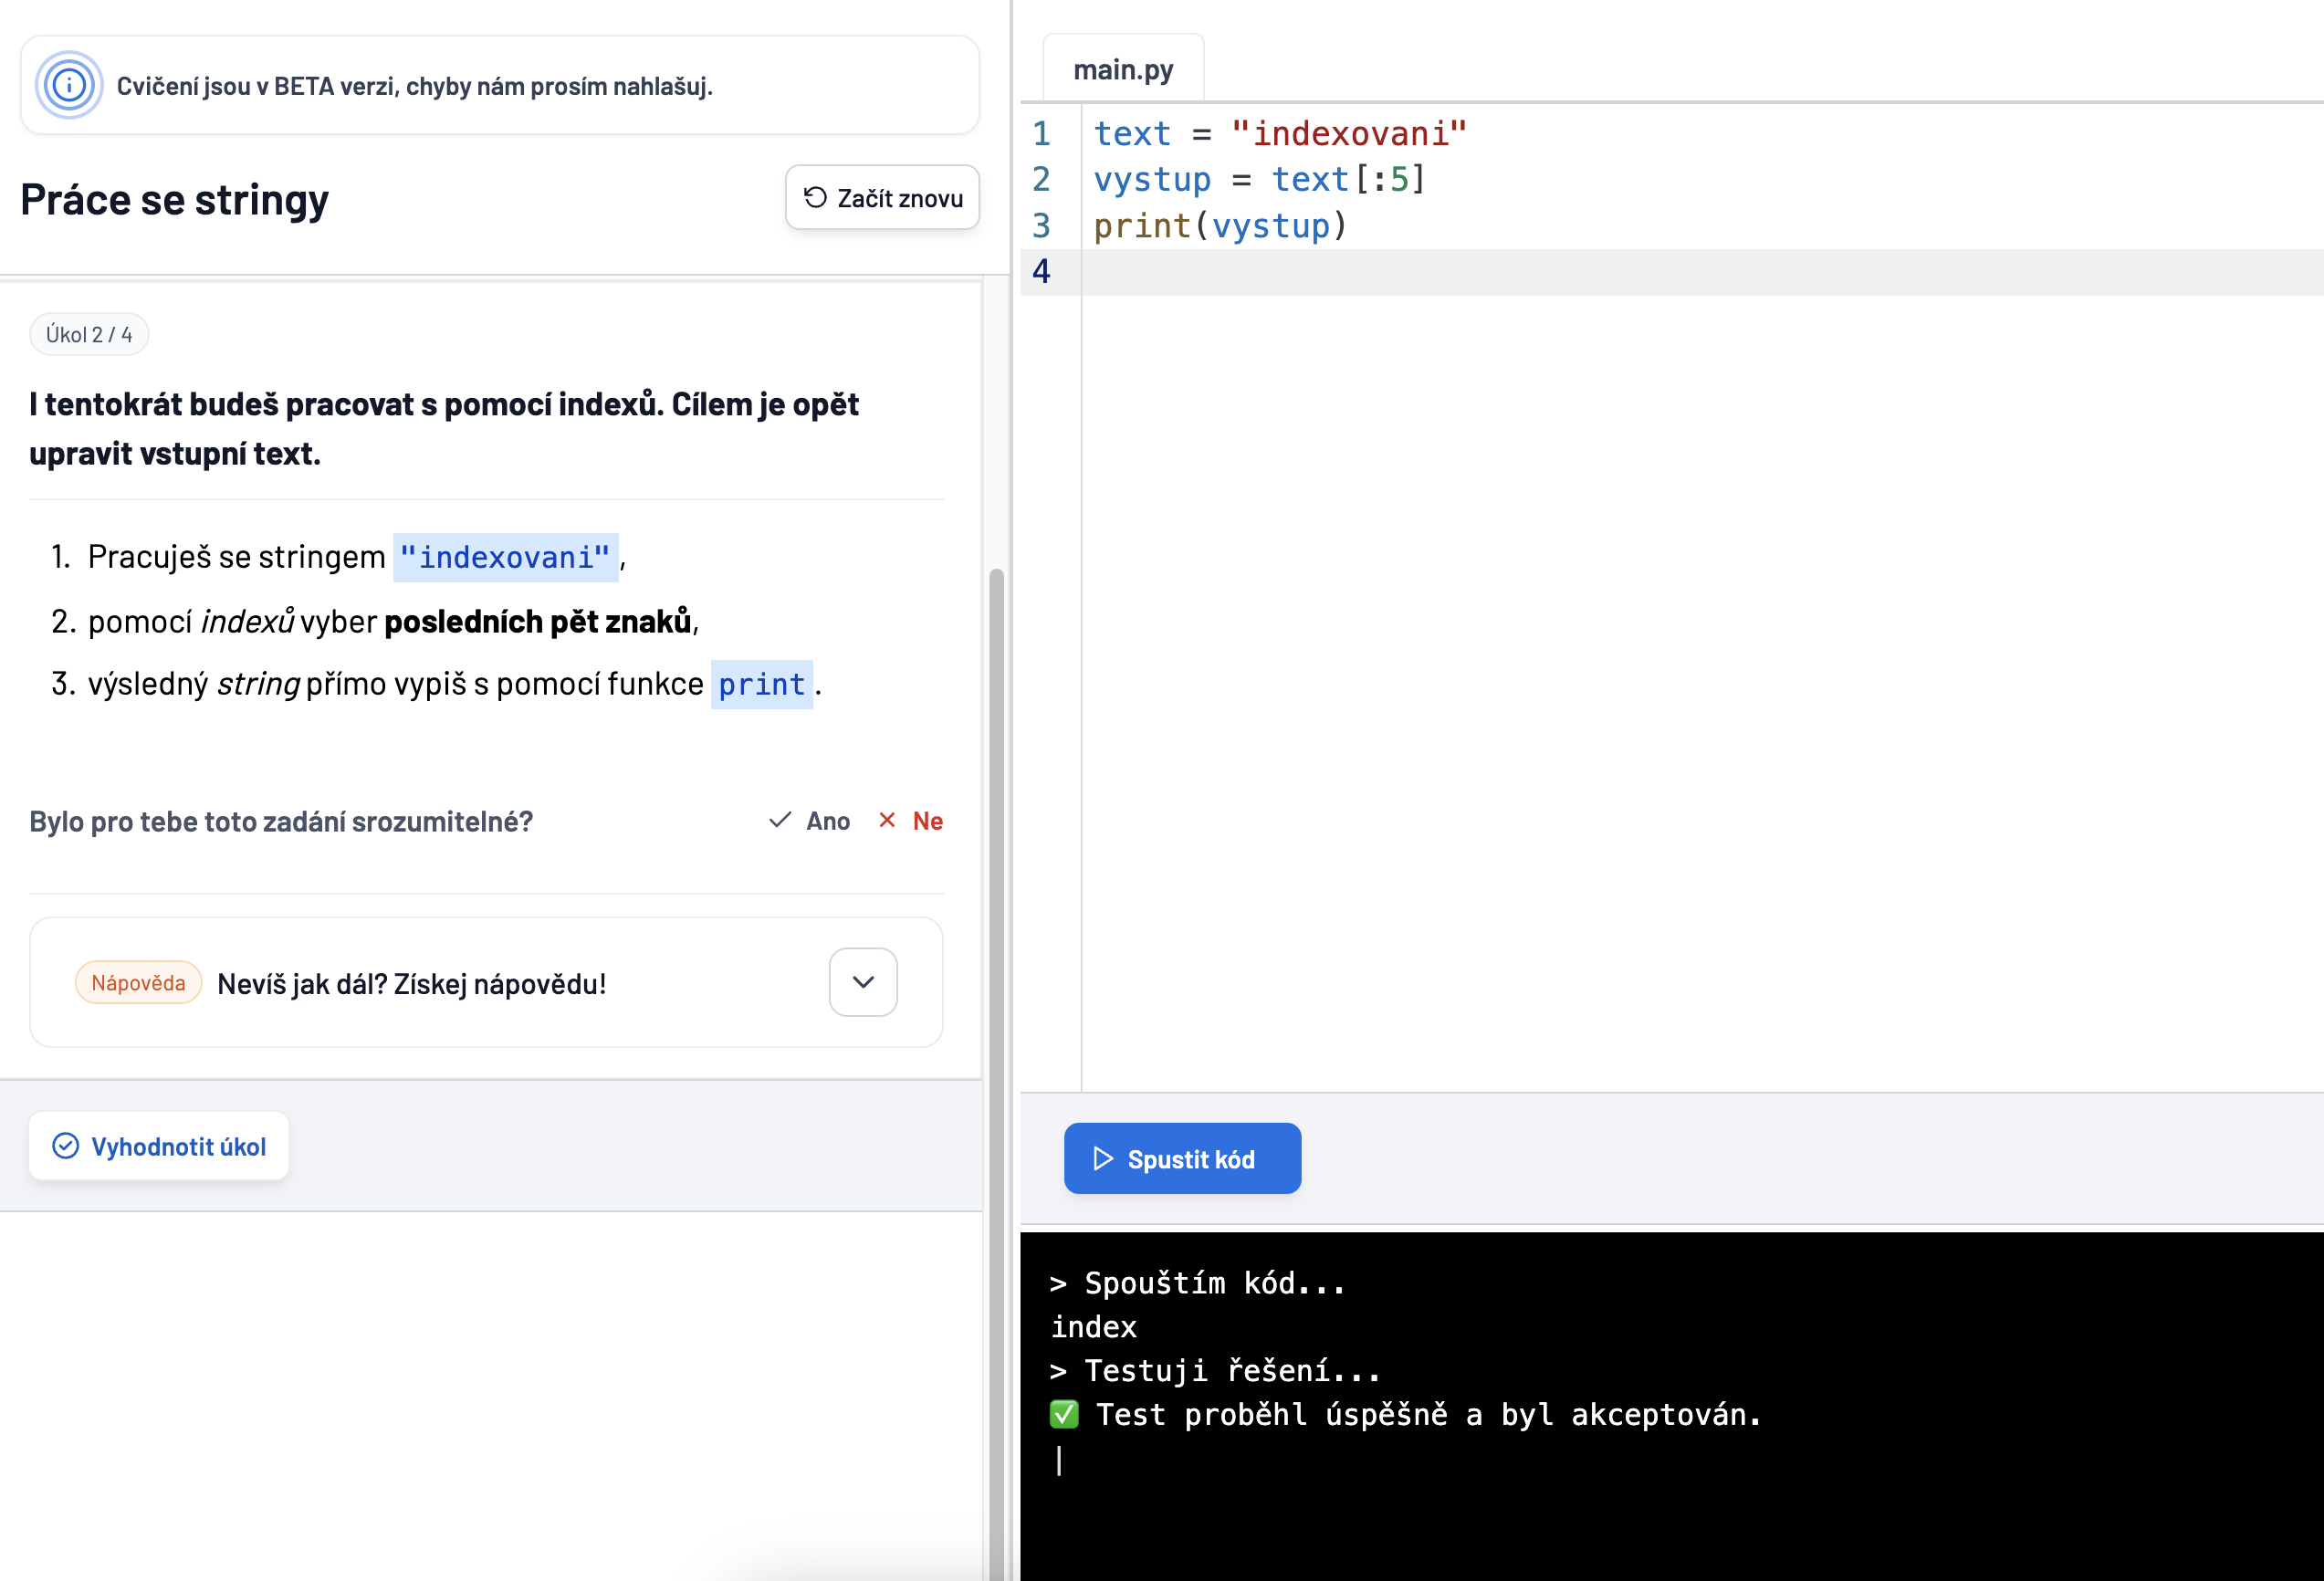Screen dimensions: 2324x1581
Task: Click the Vyhodnotit úkol button
Action: point(160,1146)
